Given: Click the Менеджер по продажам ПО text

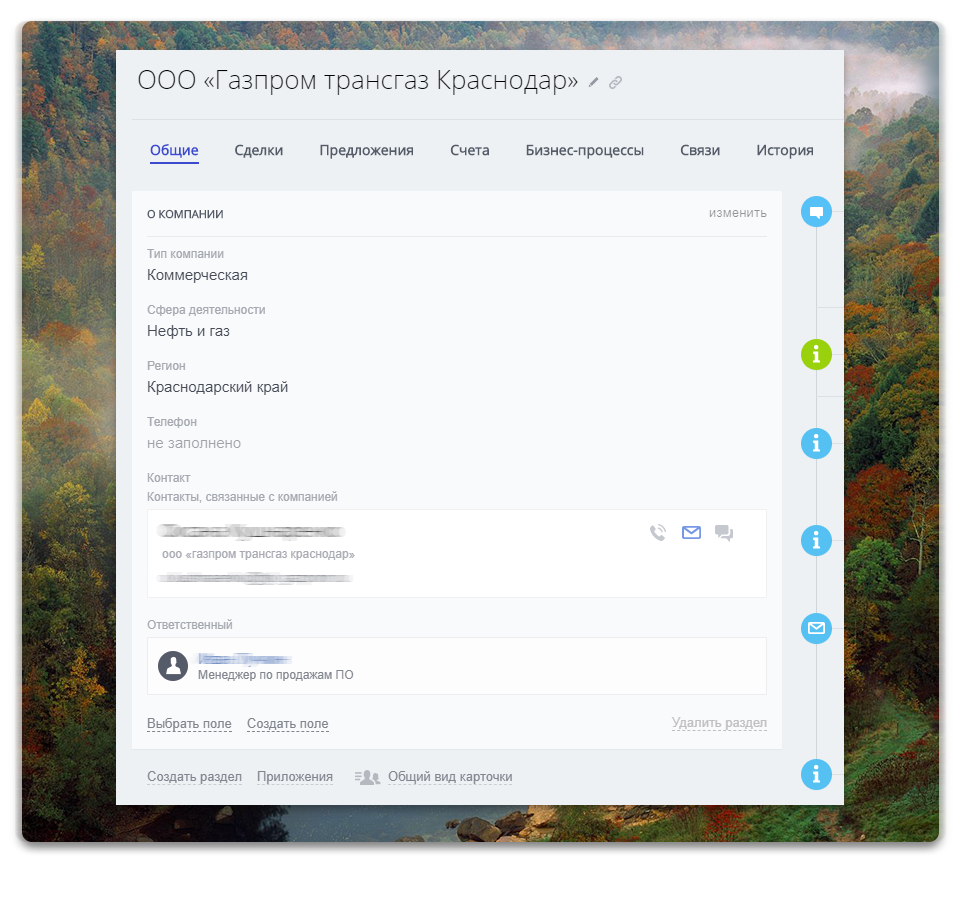Looking at the screenshot, I should (x=276, y=675).
